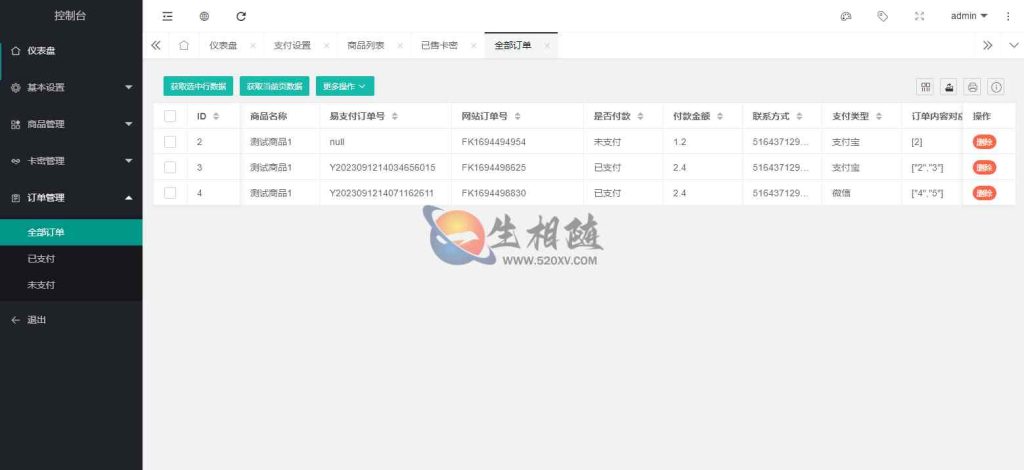Open the theme palette icon
The height and width of the screenshot is (470, 1024).
pyautogui.click(x=846, y=16)
